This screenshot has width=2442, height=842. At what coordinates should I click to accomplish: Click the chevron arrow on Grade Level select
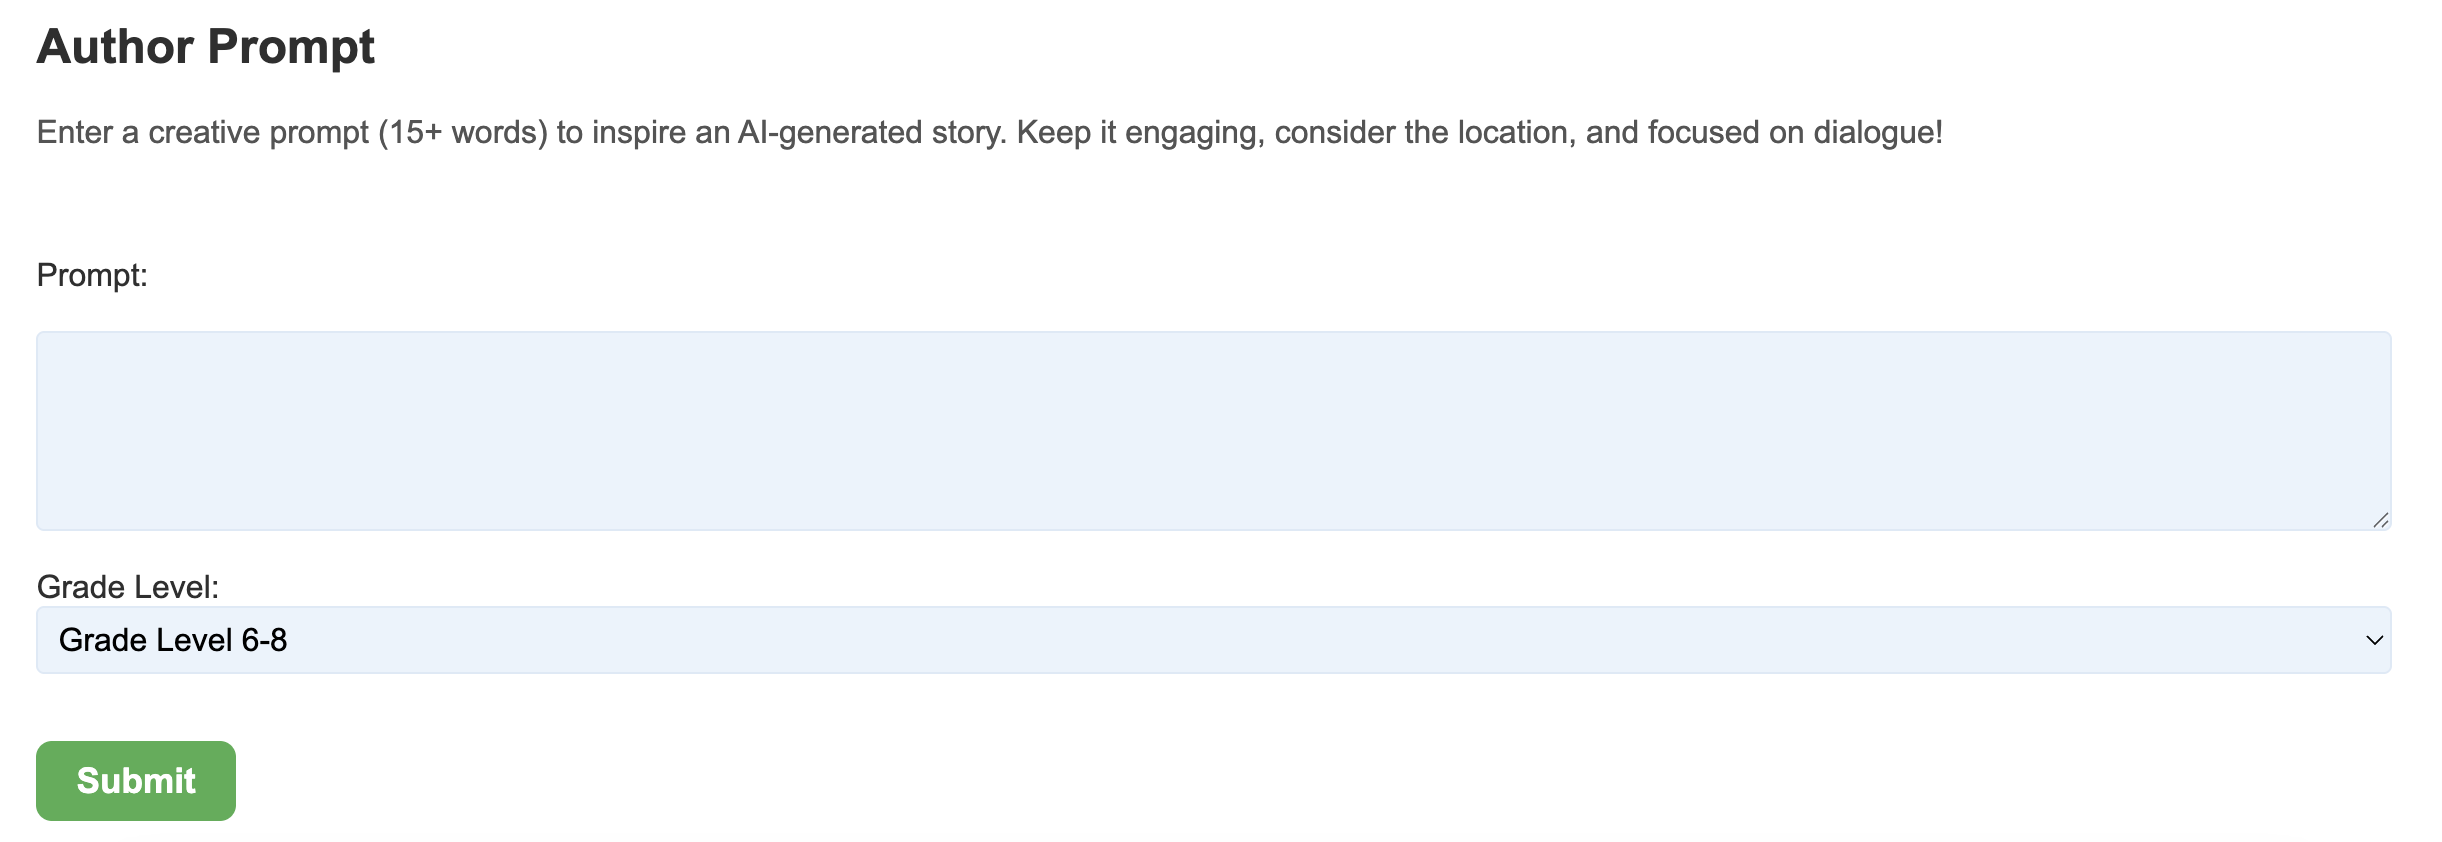(x=2374, y=640)
